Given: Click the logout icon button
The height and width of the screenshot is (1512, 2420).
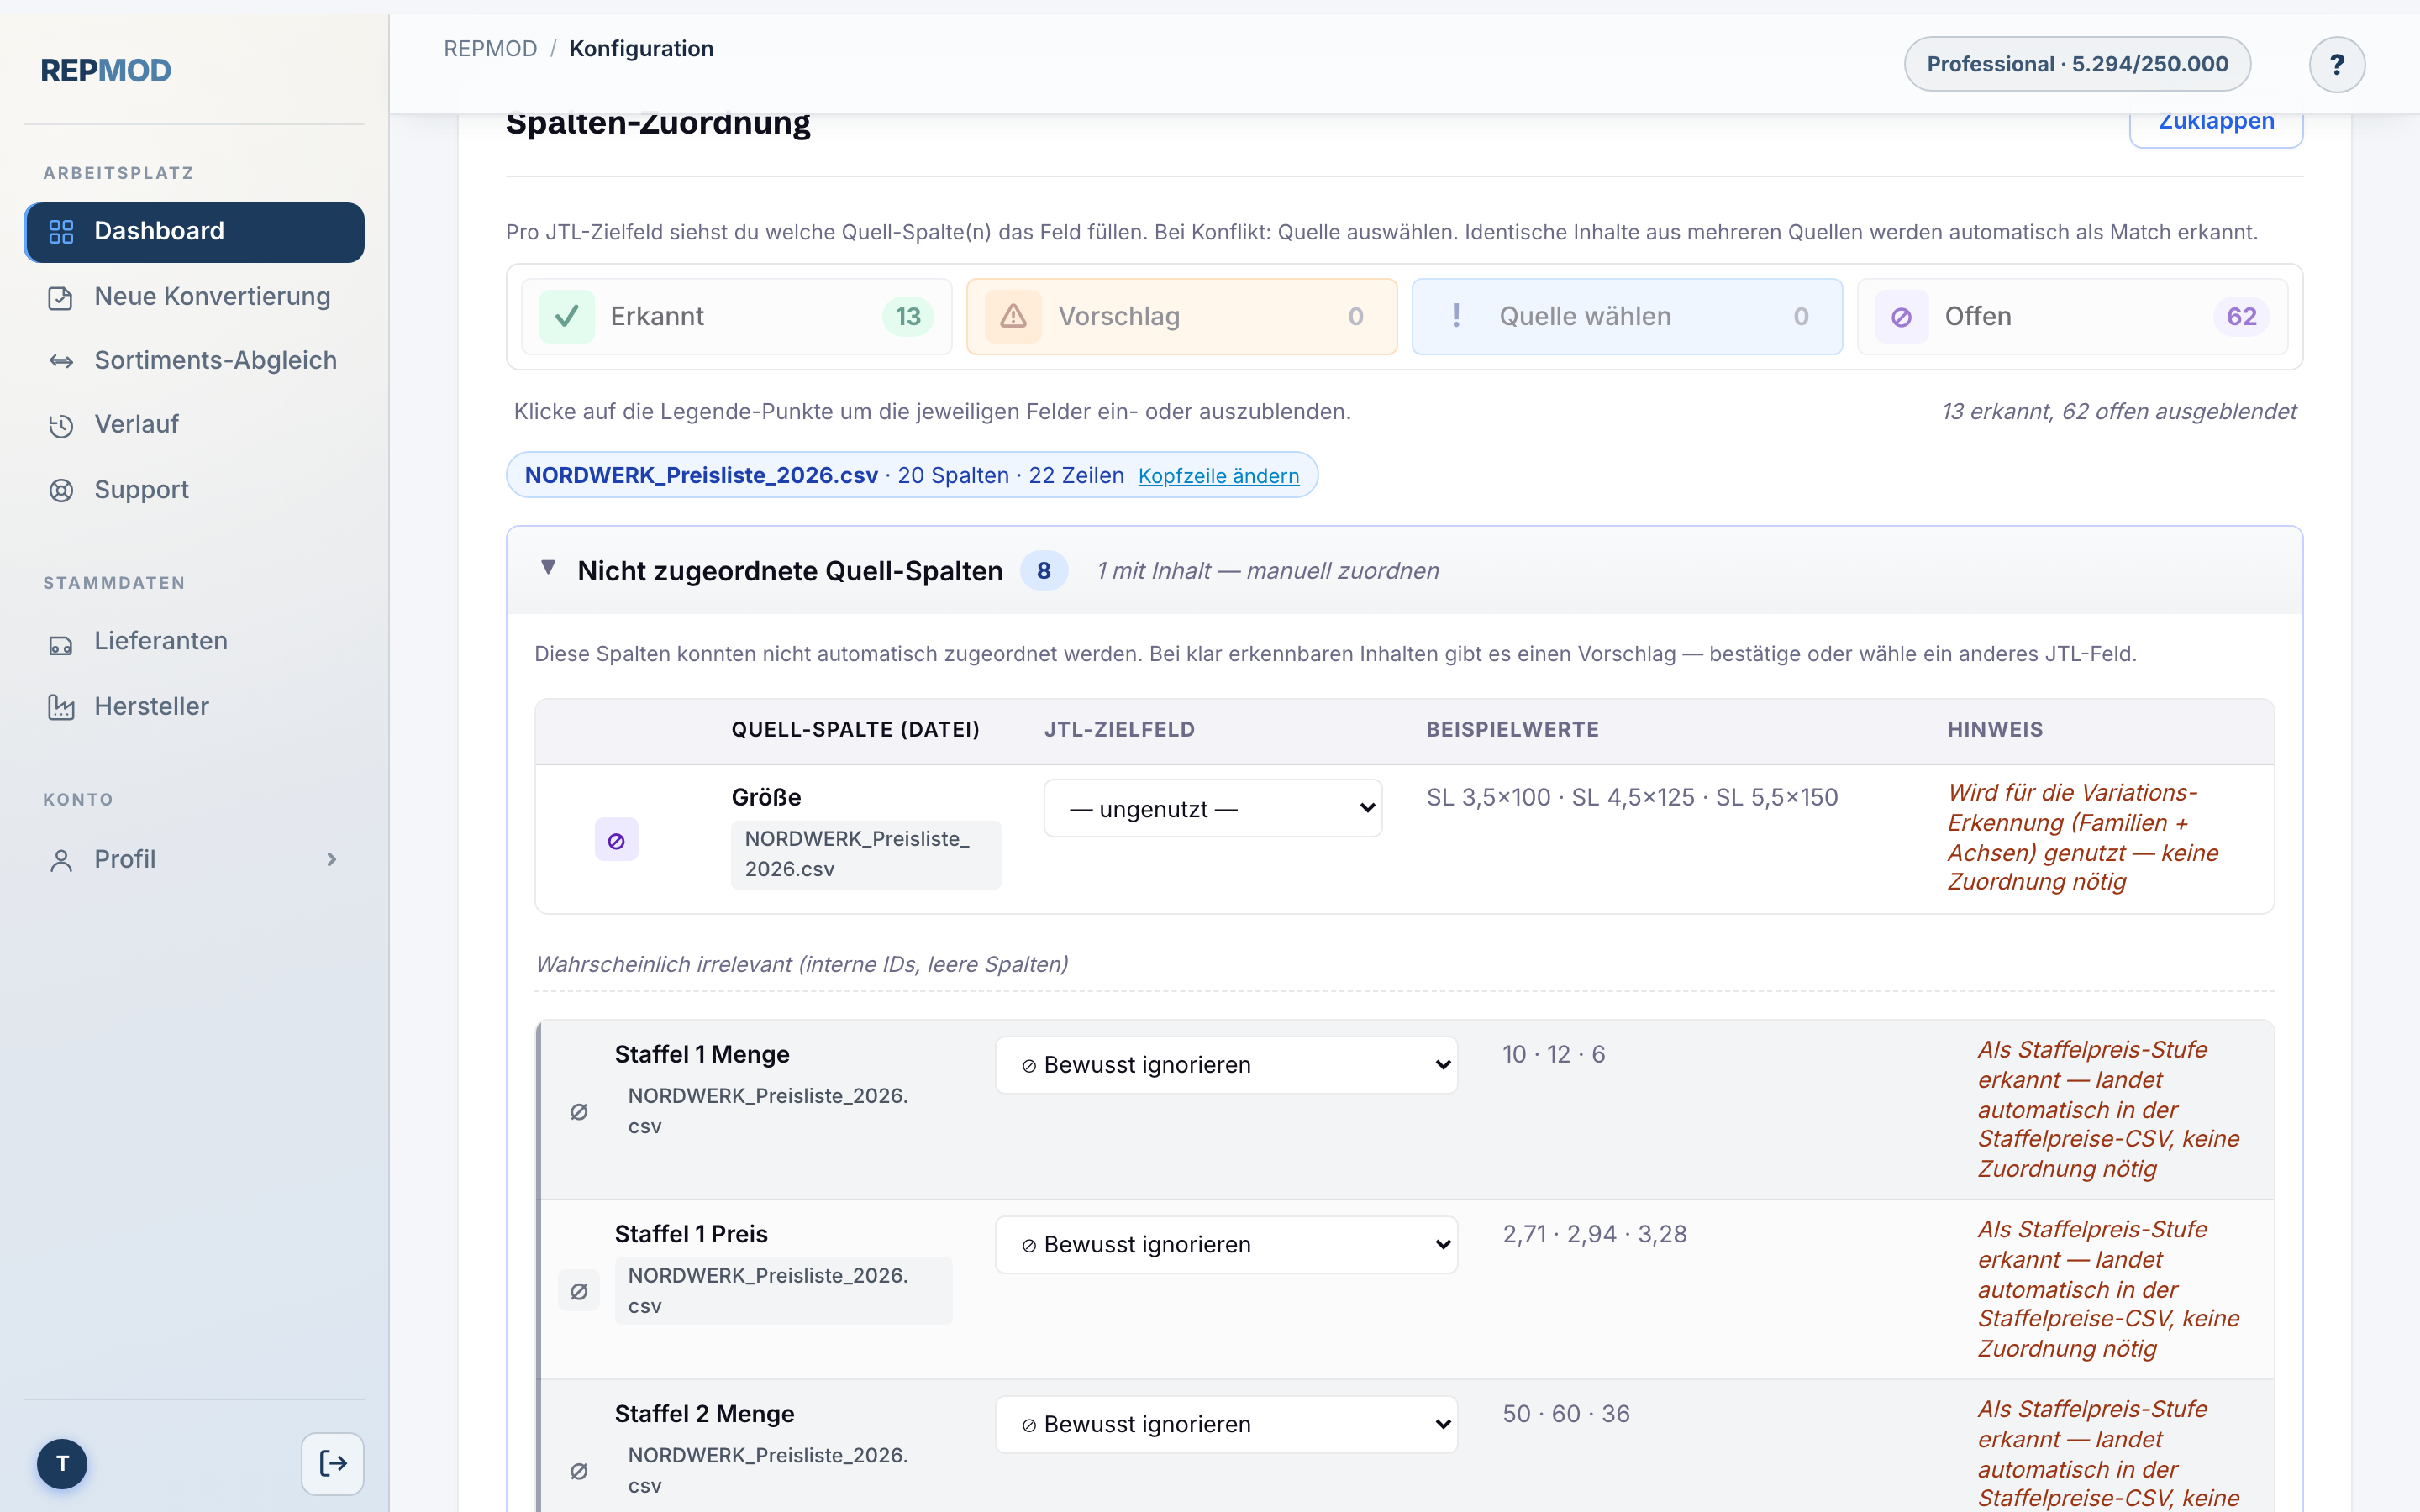Looking at the screenshot, I should (x=333, y=1464).
